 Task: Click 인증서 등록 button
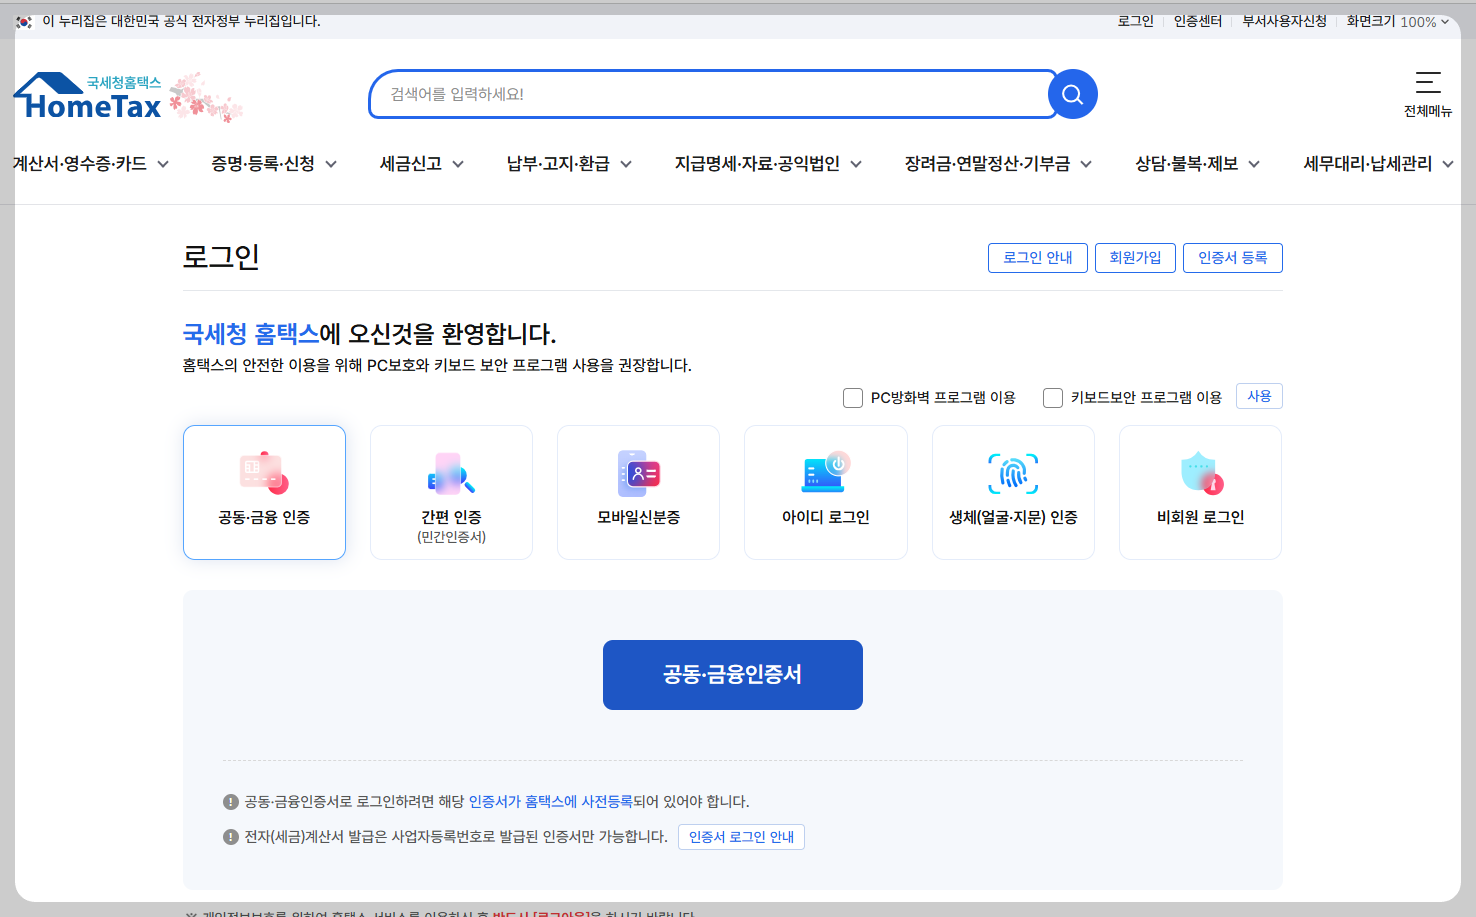click(x=1233, y=258)
